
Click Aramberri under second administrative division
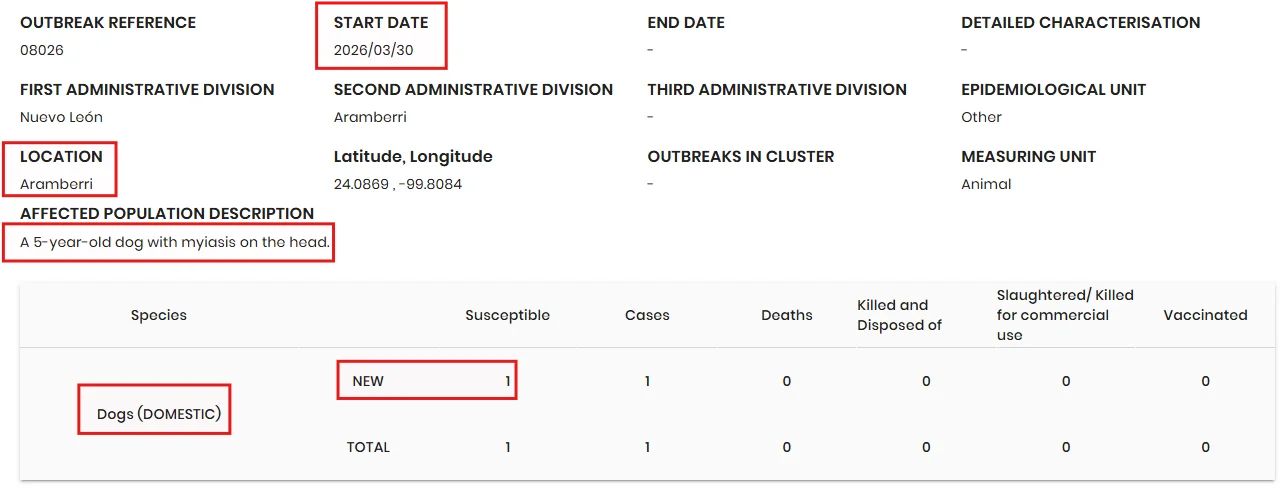coord(370,117)
